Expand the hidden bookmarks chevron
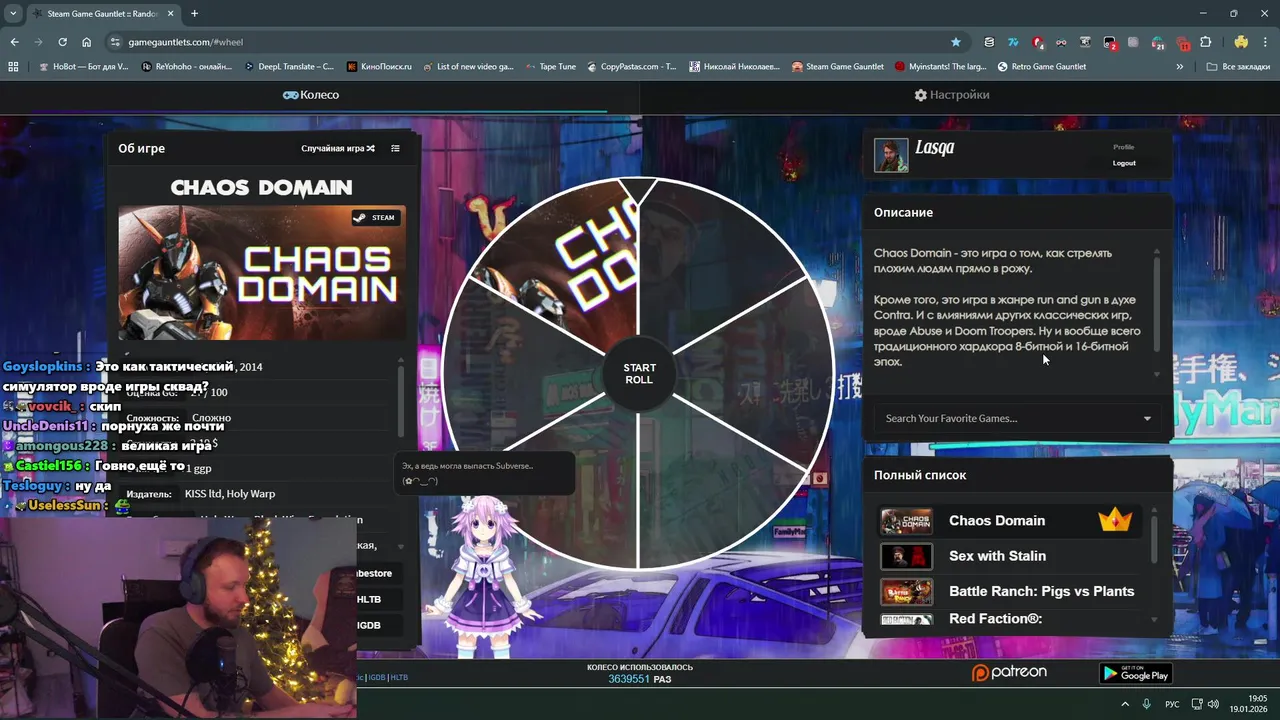This screenshot has width=1280, height=720. coord(1180,67)
